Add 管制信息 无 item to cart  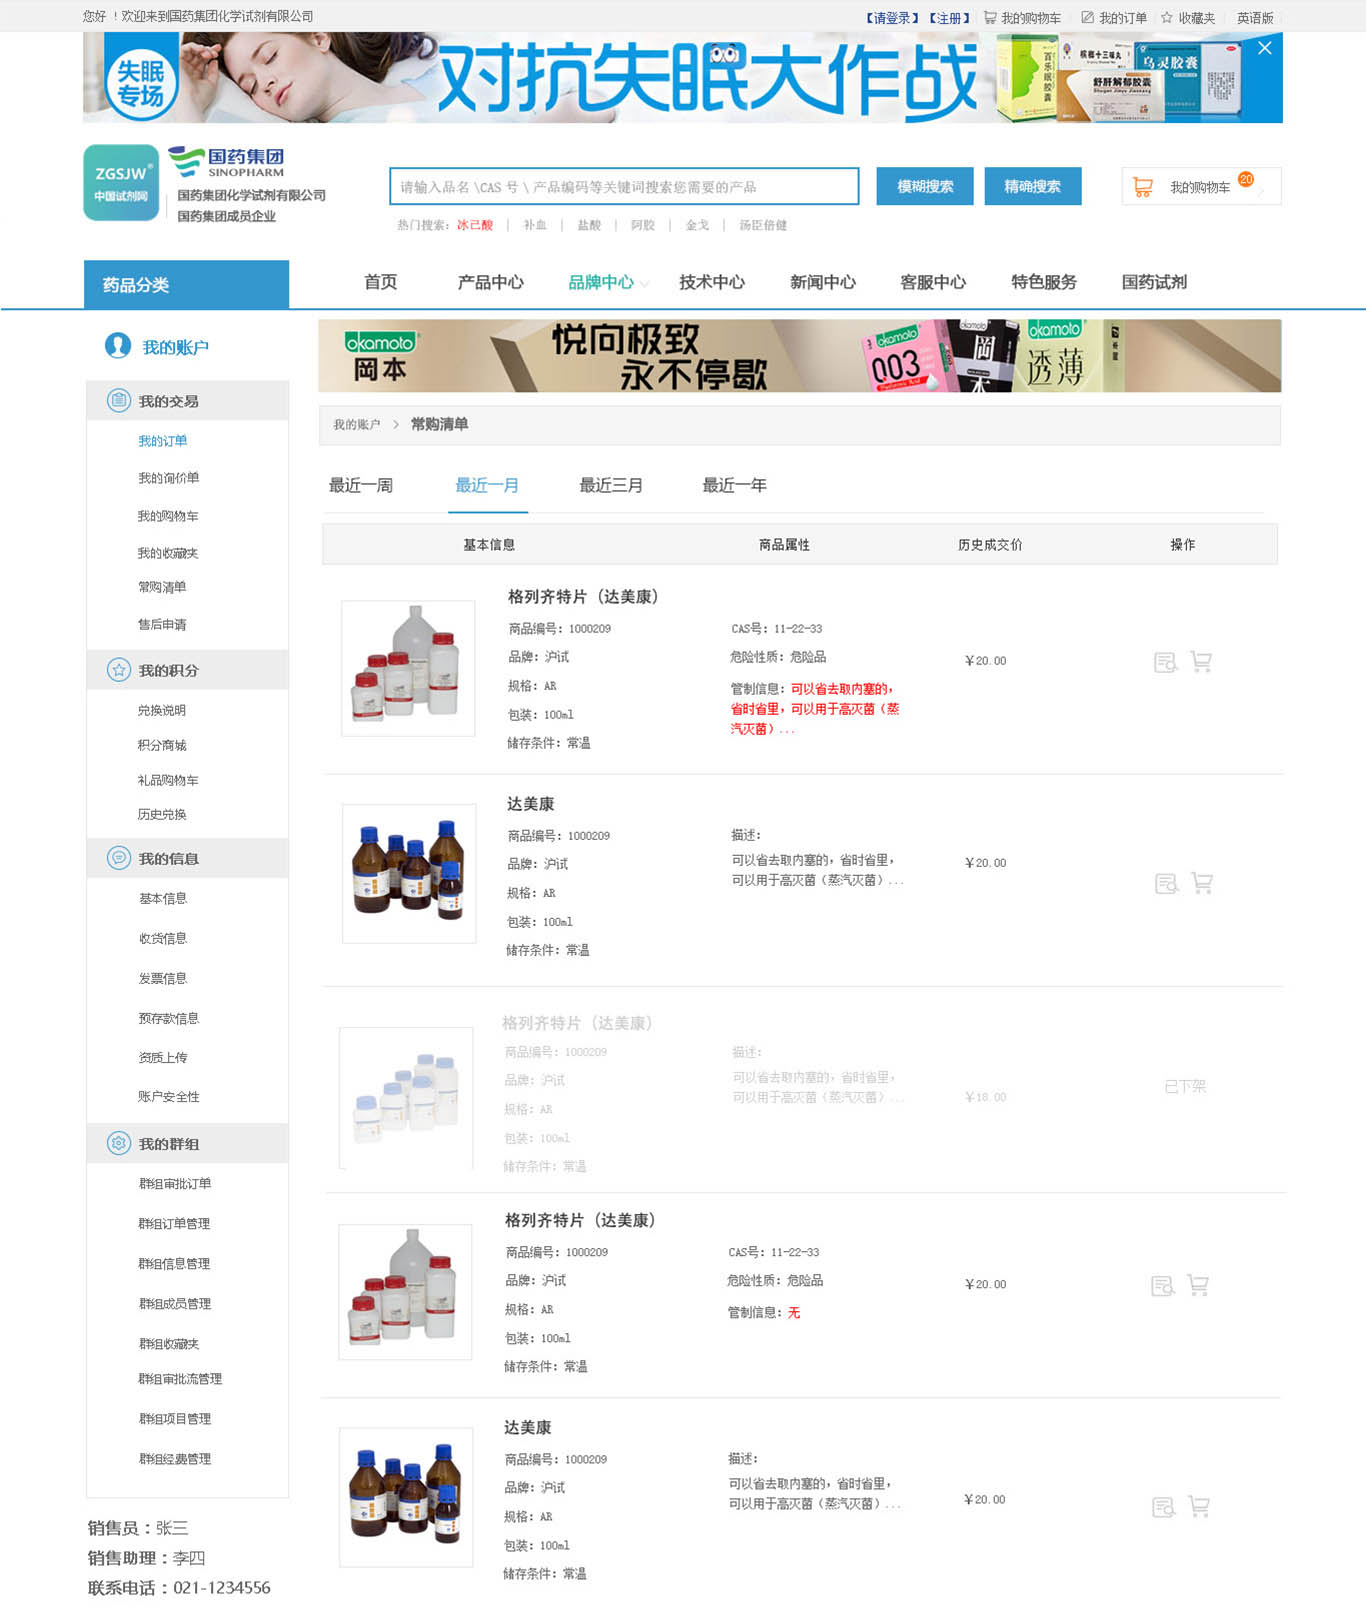click(1198, 1285)
